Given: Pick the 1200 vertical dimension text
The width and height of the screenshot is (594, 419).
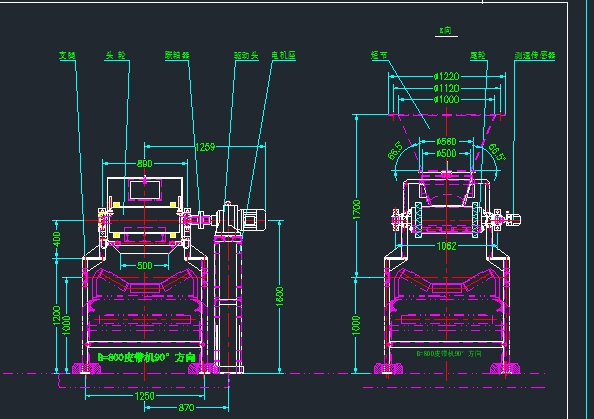Looking at the screenshot, I should 56,316.
